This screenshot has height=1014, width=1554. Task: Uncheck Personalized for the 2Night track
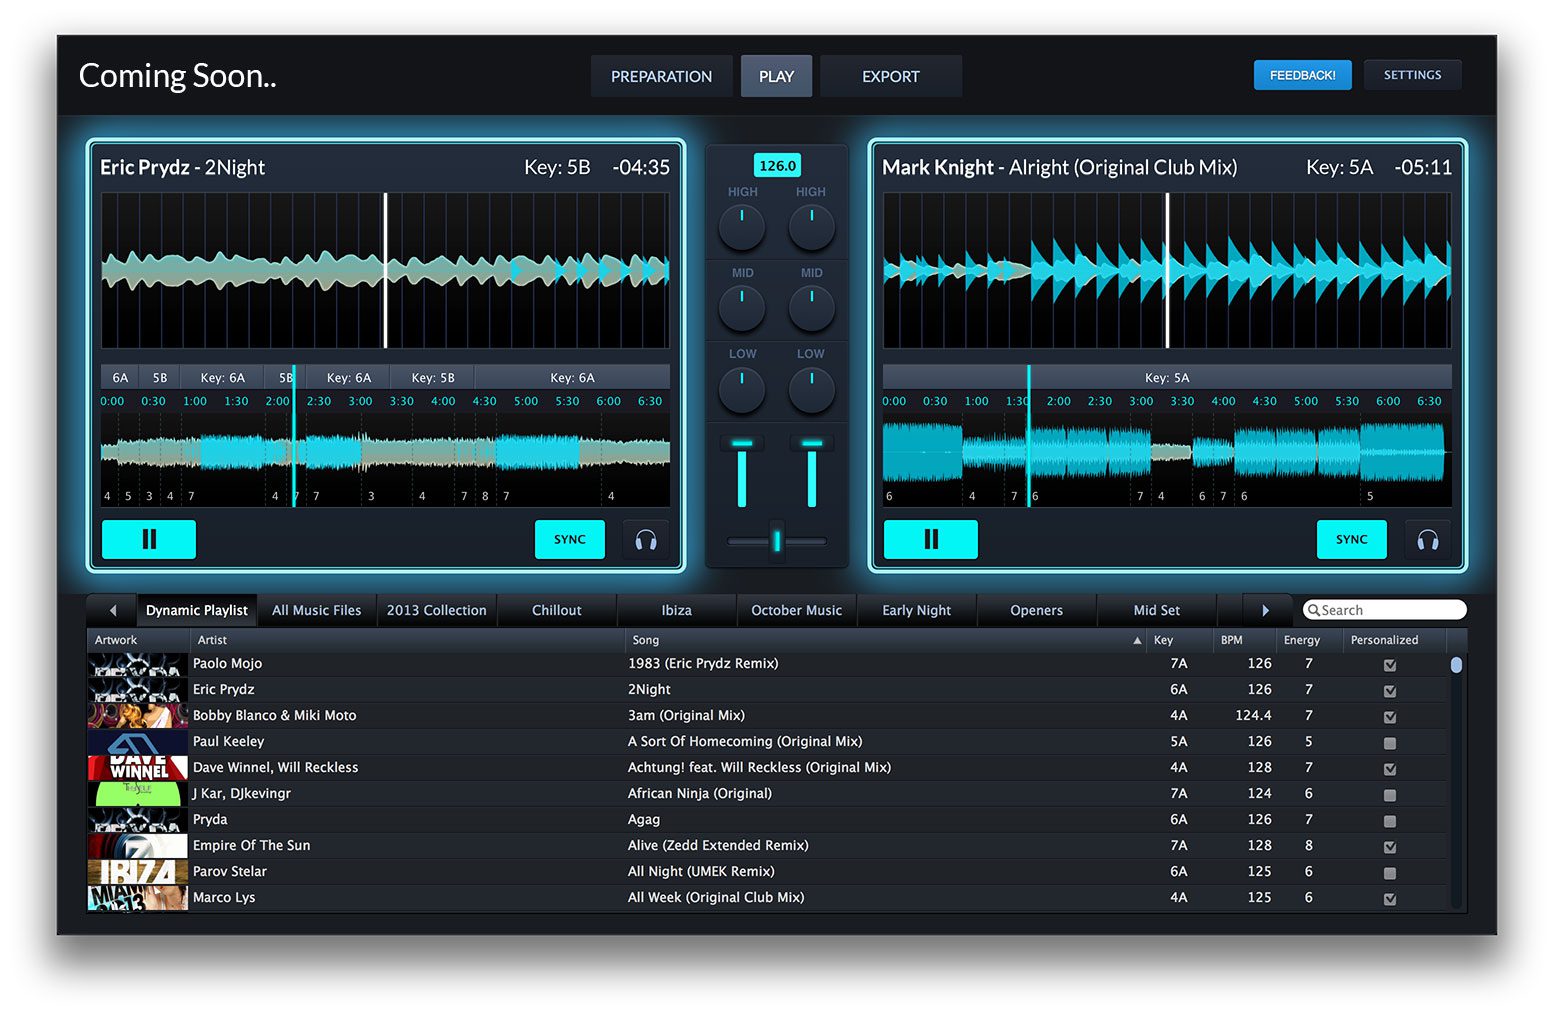tap(1389, 690)
